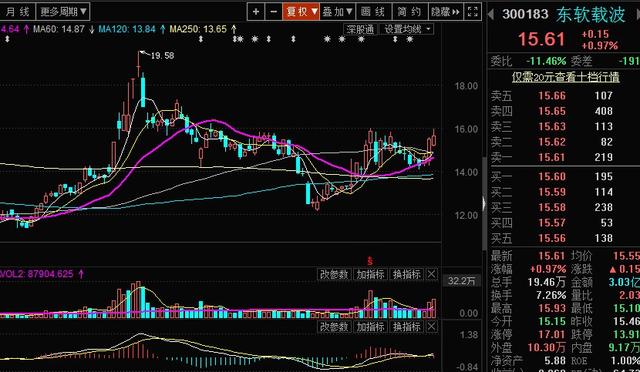This screenshot has width=640, height=372.
Task: Click 改参数 on volume indicator panel
Action: pos(334,274)
